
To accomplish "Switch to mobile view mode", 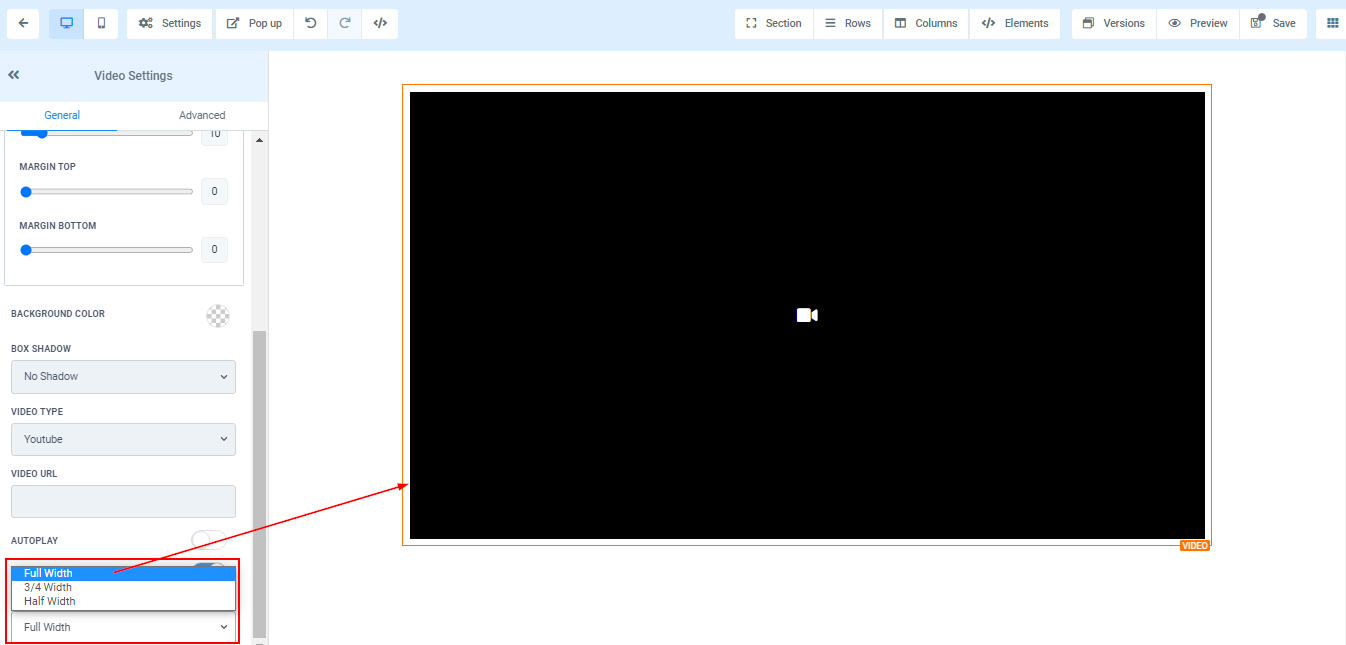I will point(101,24).
